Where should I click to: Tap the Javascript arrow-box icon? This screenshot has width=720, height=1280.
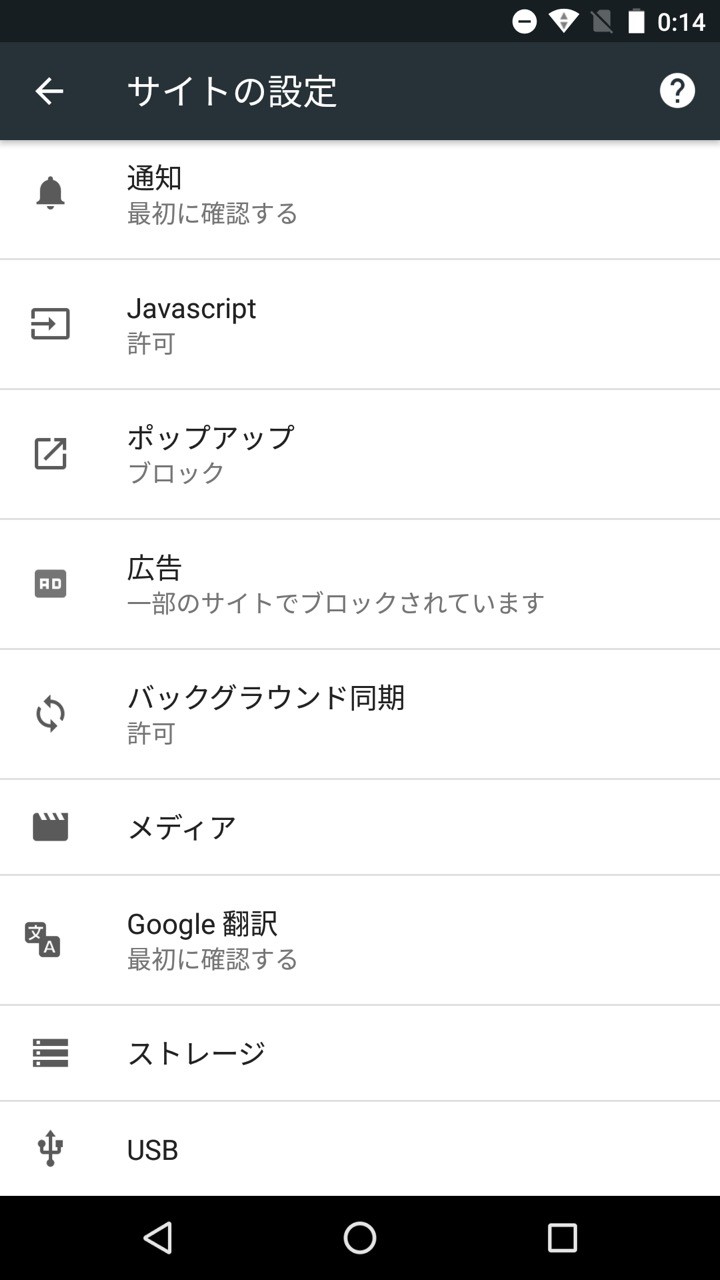click(x=50, y=324)
